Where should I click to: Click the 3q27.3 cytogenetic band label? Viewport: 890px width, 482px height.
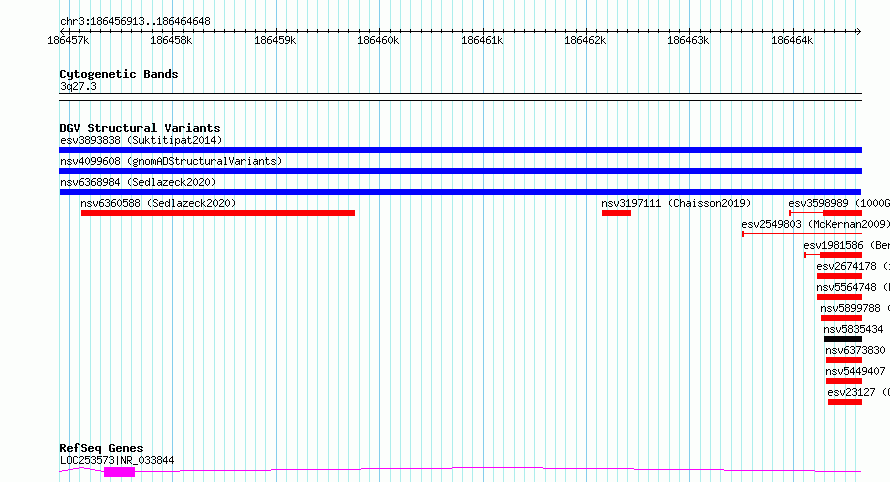tap(78, 86)
